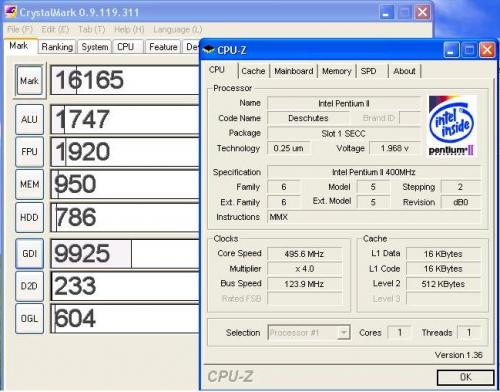Viewport: 500px width, 392px height.
Task: Click the Bus Speed value 123.9 MHz
Action: [x=304, y=284]
